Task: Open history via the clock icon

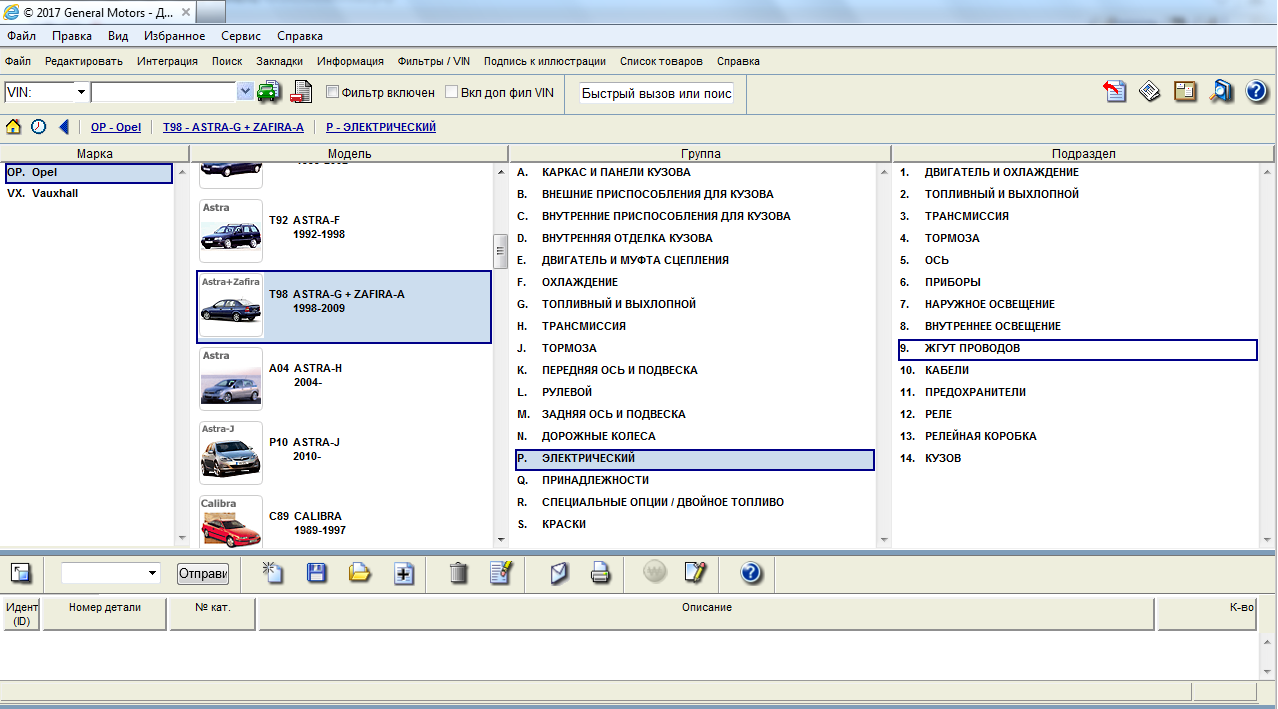Action: pyautogui.click(x=38, y=127)
